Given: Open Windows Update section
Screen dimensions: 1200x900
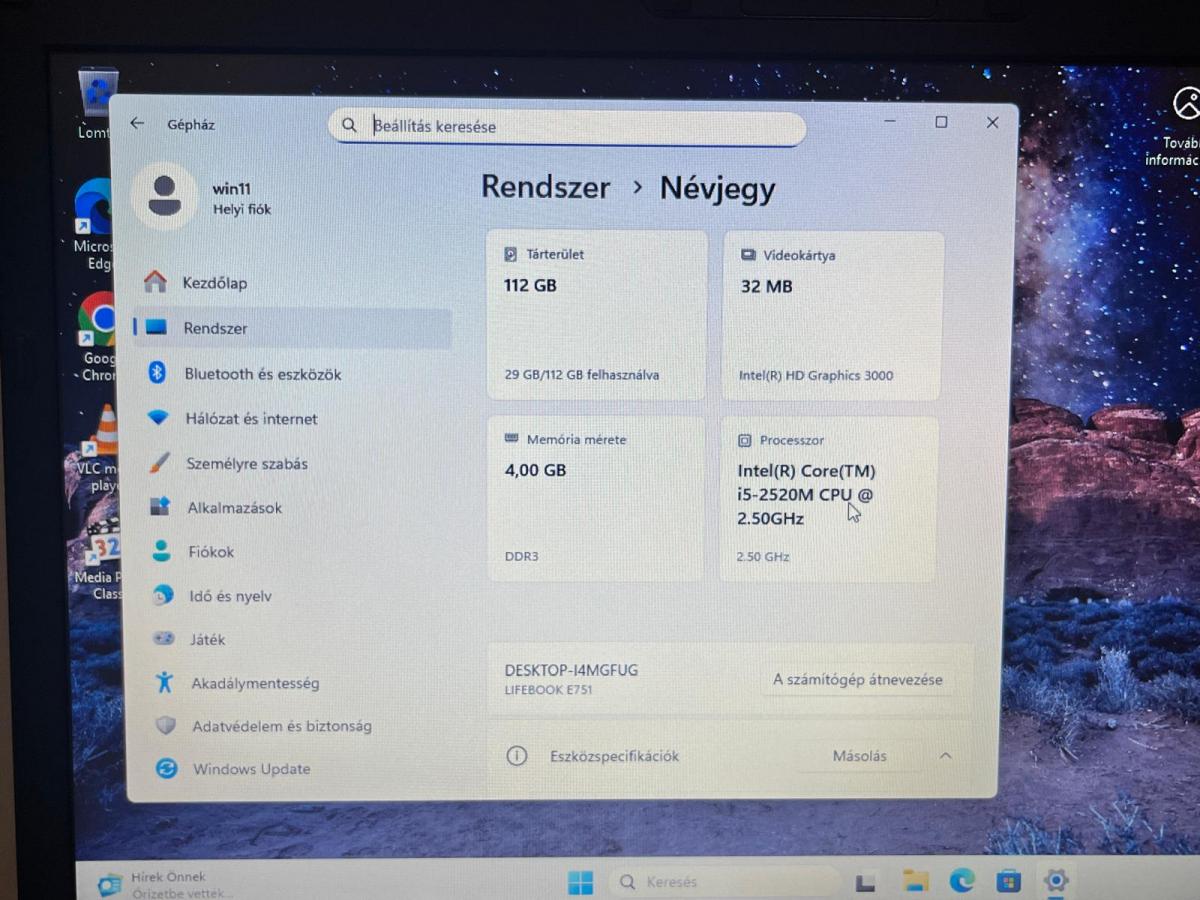Looking at the screenshot, I should tap(251, 769).
